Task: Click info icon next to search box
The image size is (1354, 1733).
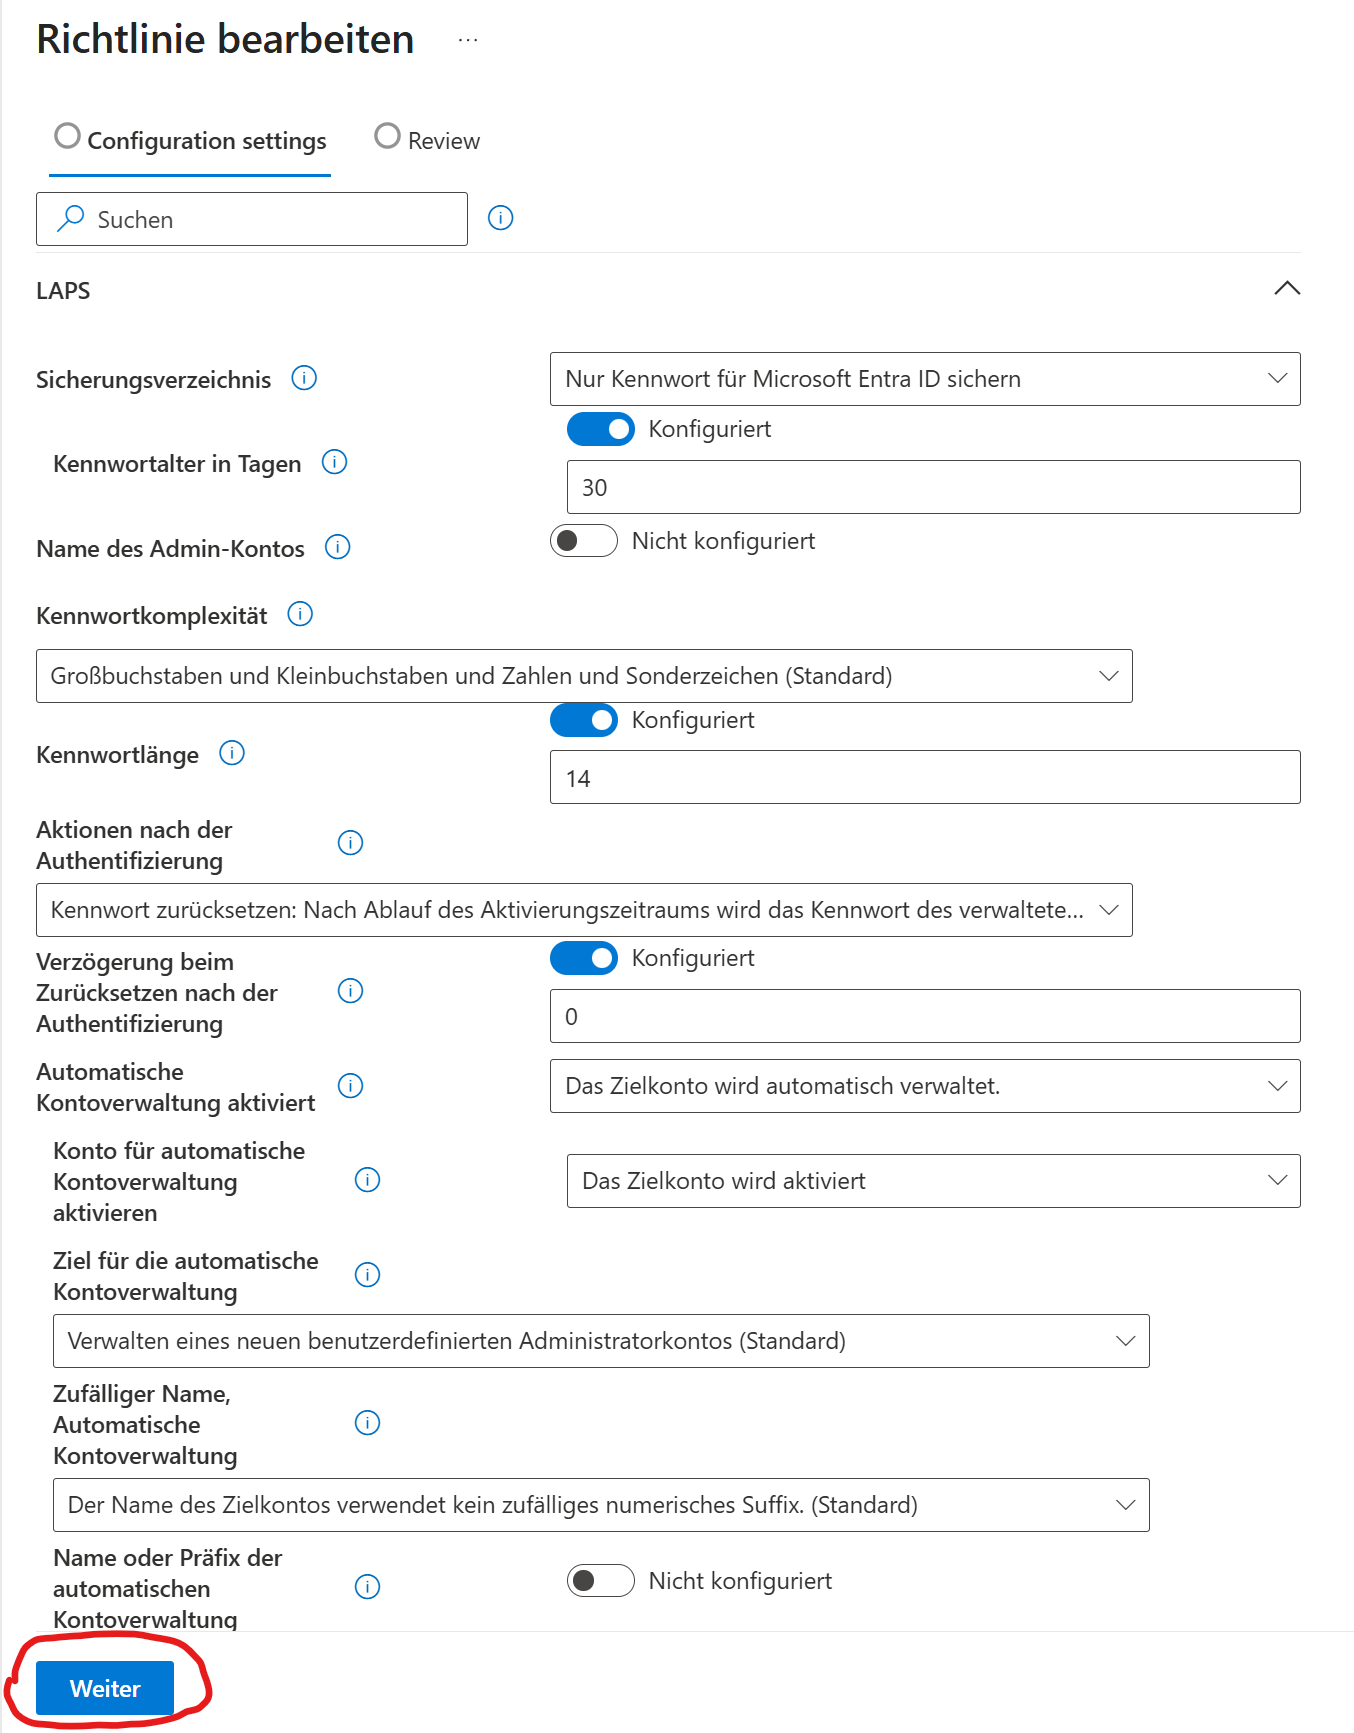Action: (x=500, y=218)
